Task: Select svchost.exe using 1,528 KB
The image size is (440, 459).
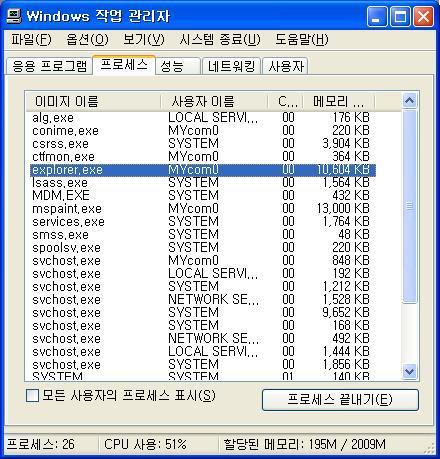Action: 203,300
